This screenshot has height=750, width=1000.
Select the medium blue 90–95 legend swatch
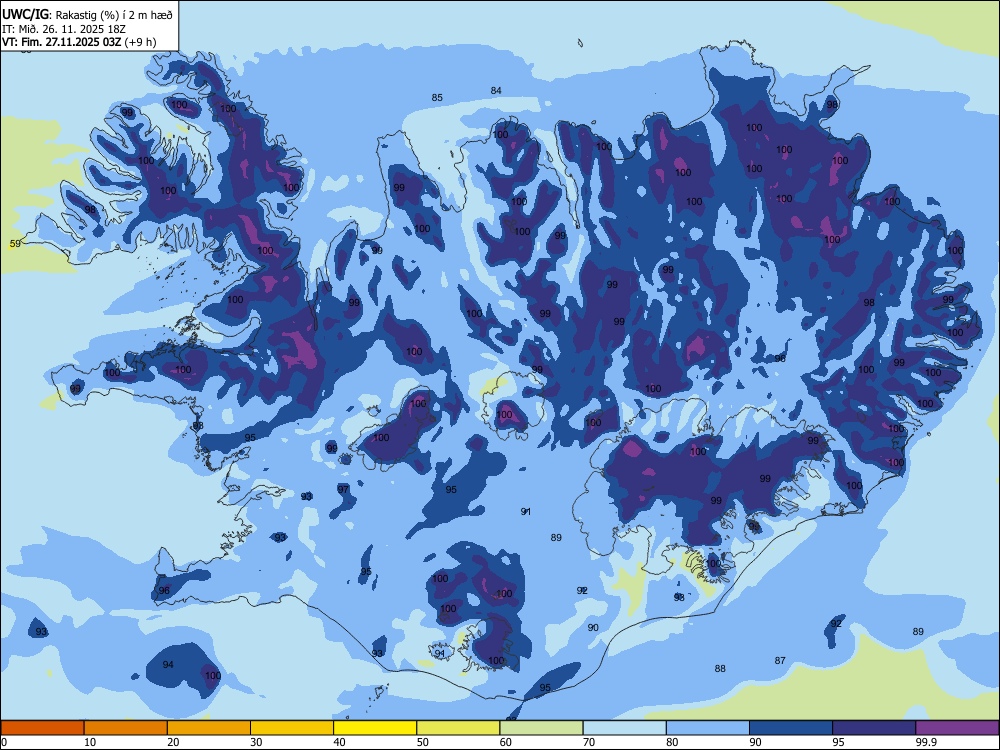791,728
